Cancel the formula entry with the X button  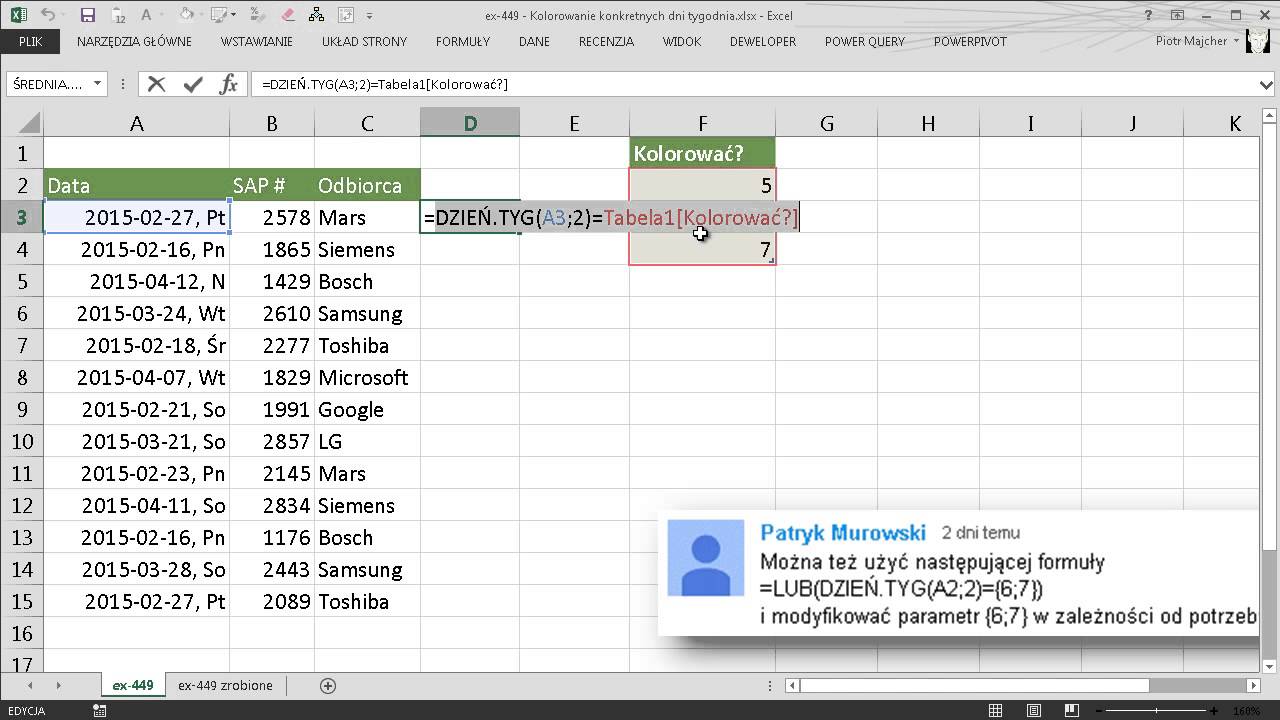156,84
